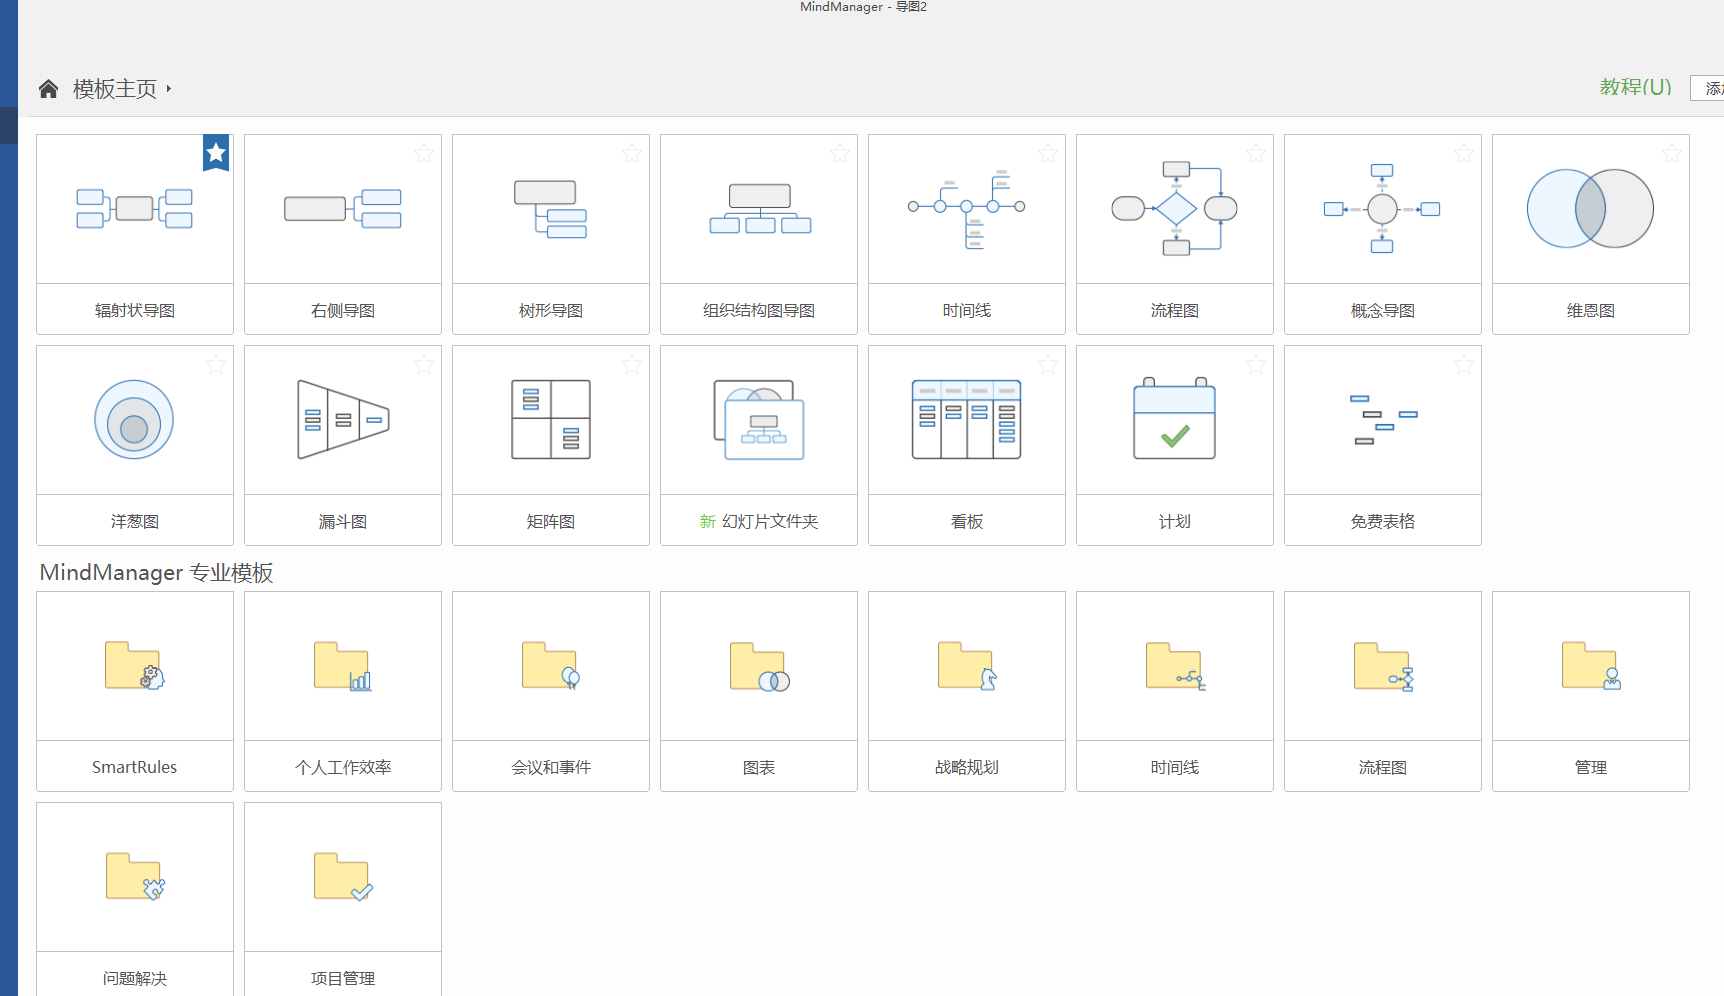Screen dimensions: 1724x996
Task: Choose the 免费表格 free-form table template icon
Action: pos(1383,420)
